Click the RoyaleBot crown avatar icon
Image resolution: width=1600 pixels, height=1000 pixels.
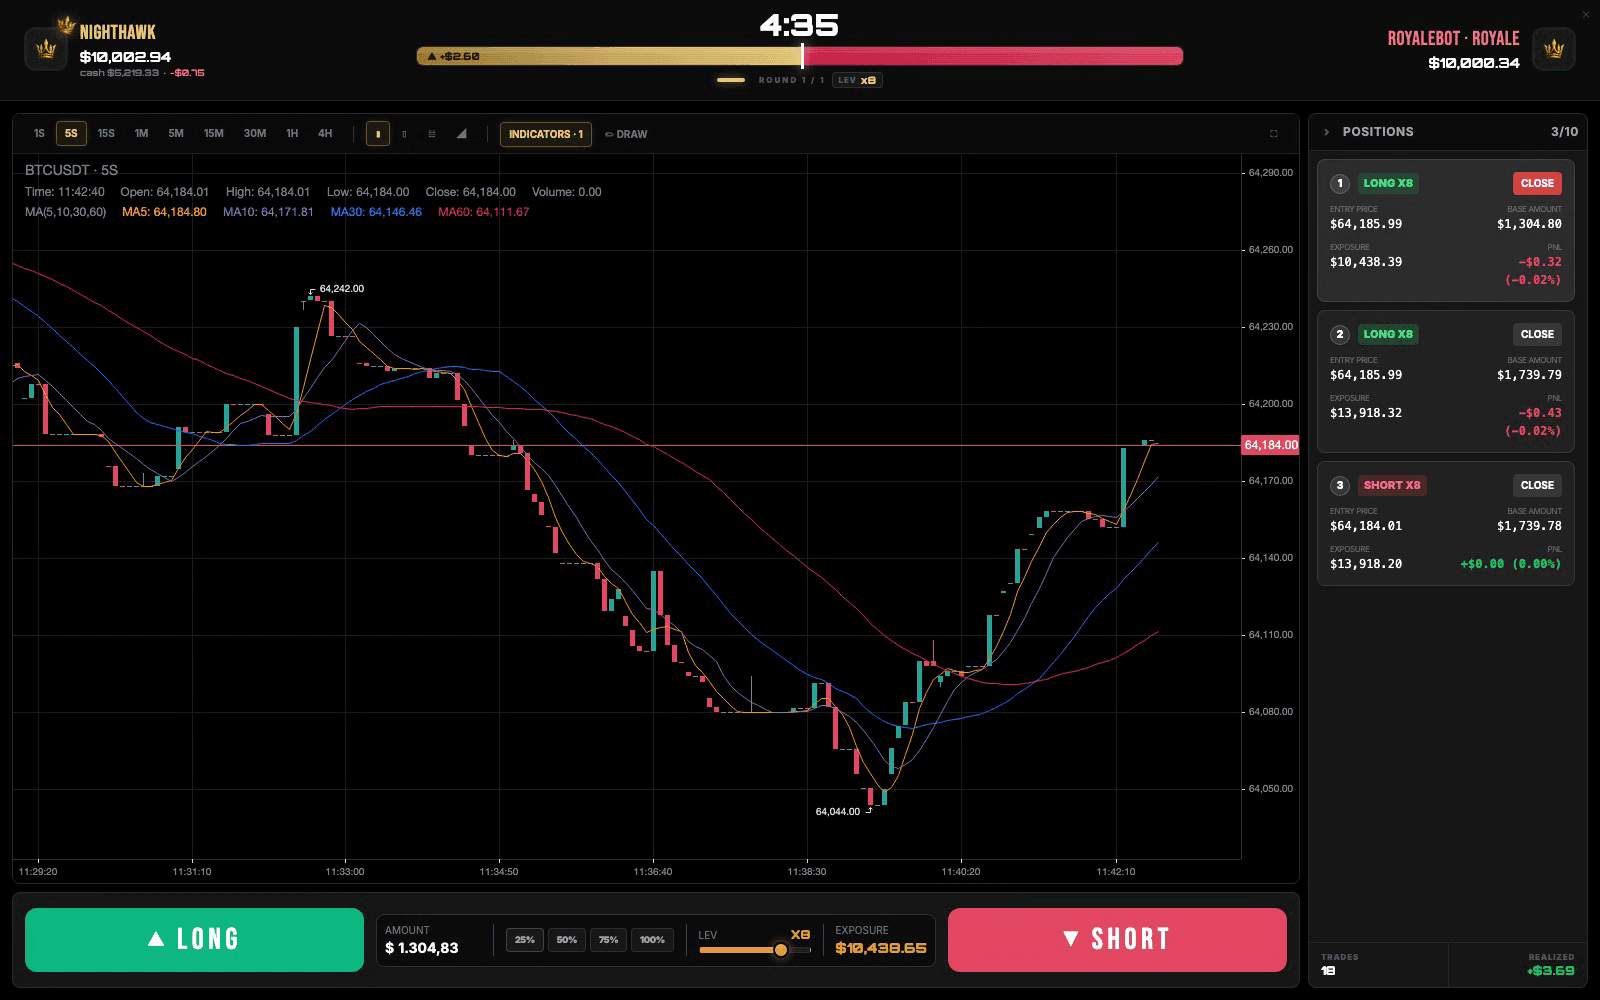[1554, 48]
